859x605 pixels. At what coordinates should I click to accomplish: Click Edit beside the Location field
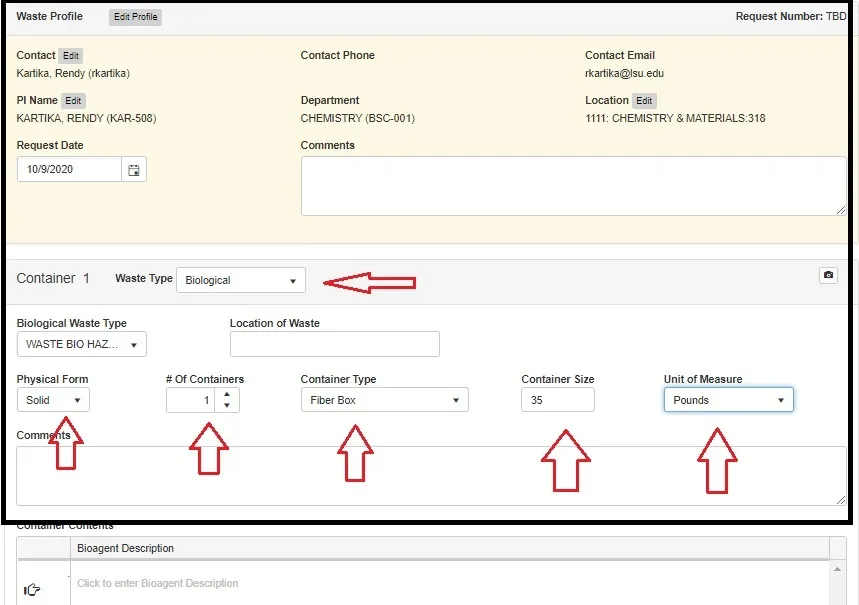644,100
